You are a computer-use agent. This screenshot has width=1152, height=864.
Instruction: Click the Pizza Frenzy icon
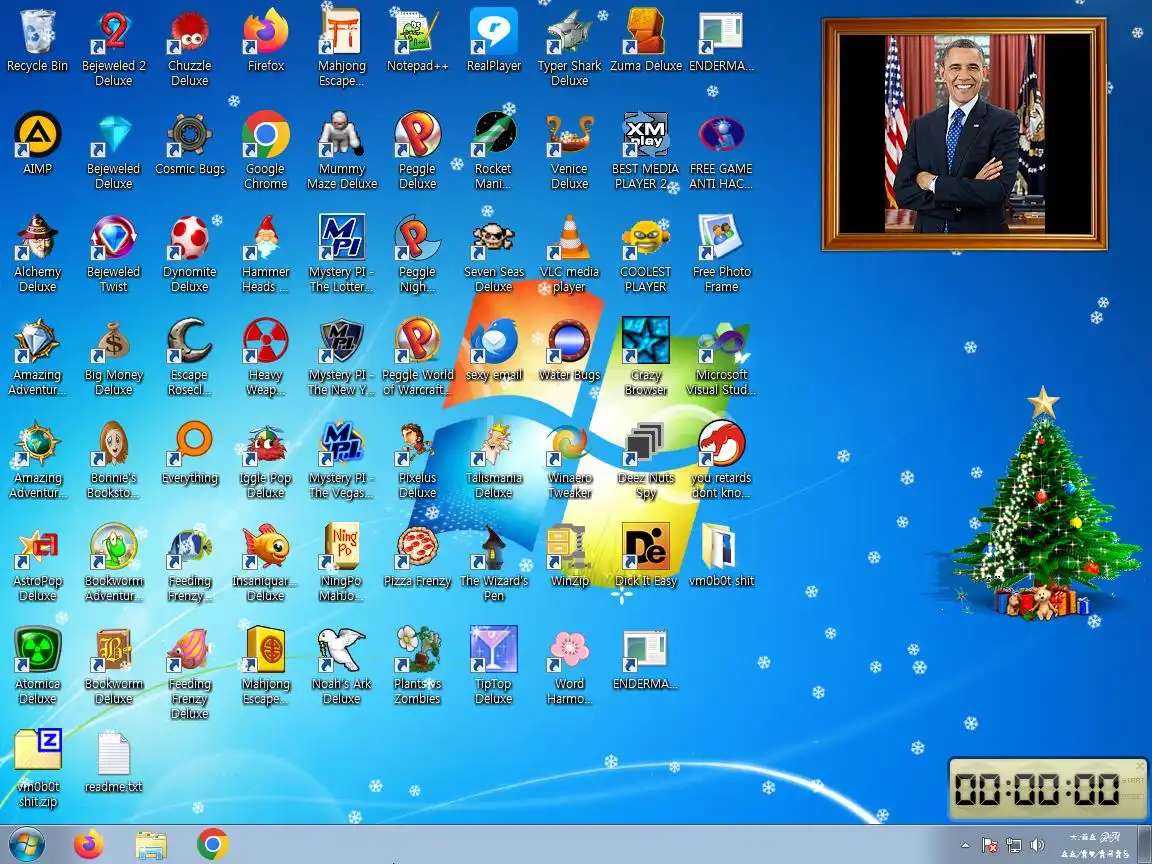click(417, 555)
